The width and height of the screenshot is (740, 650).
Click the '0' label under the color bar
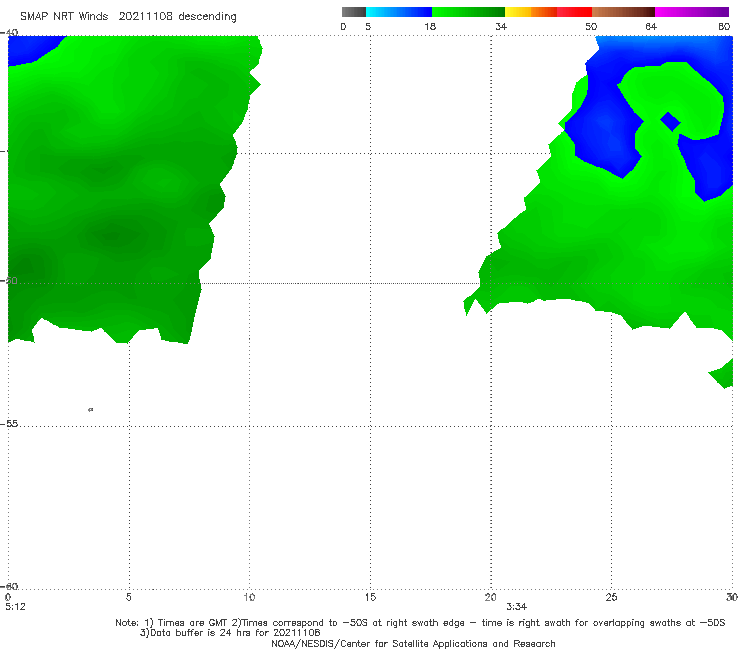coord(343,26)
